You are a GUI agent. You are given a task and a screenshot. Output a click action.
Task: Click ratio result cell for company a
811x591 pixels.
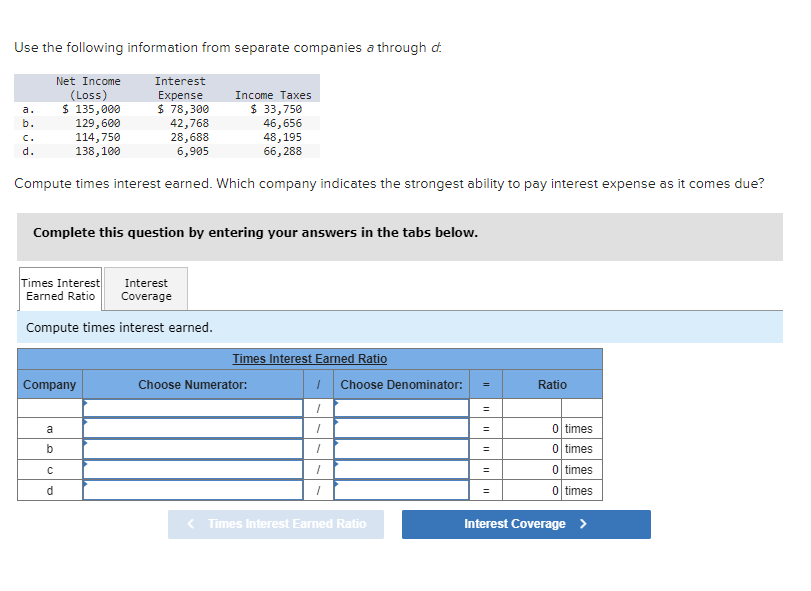[532, 429]
